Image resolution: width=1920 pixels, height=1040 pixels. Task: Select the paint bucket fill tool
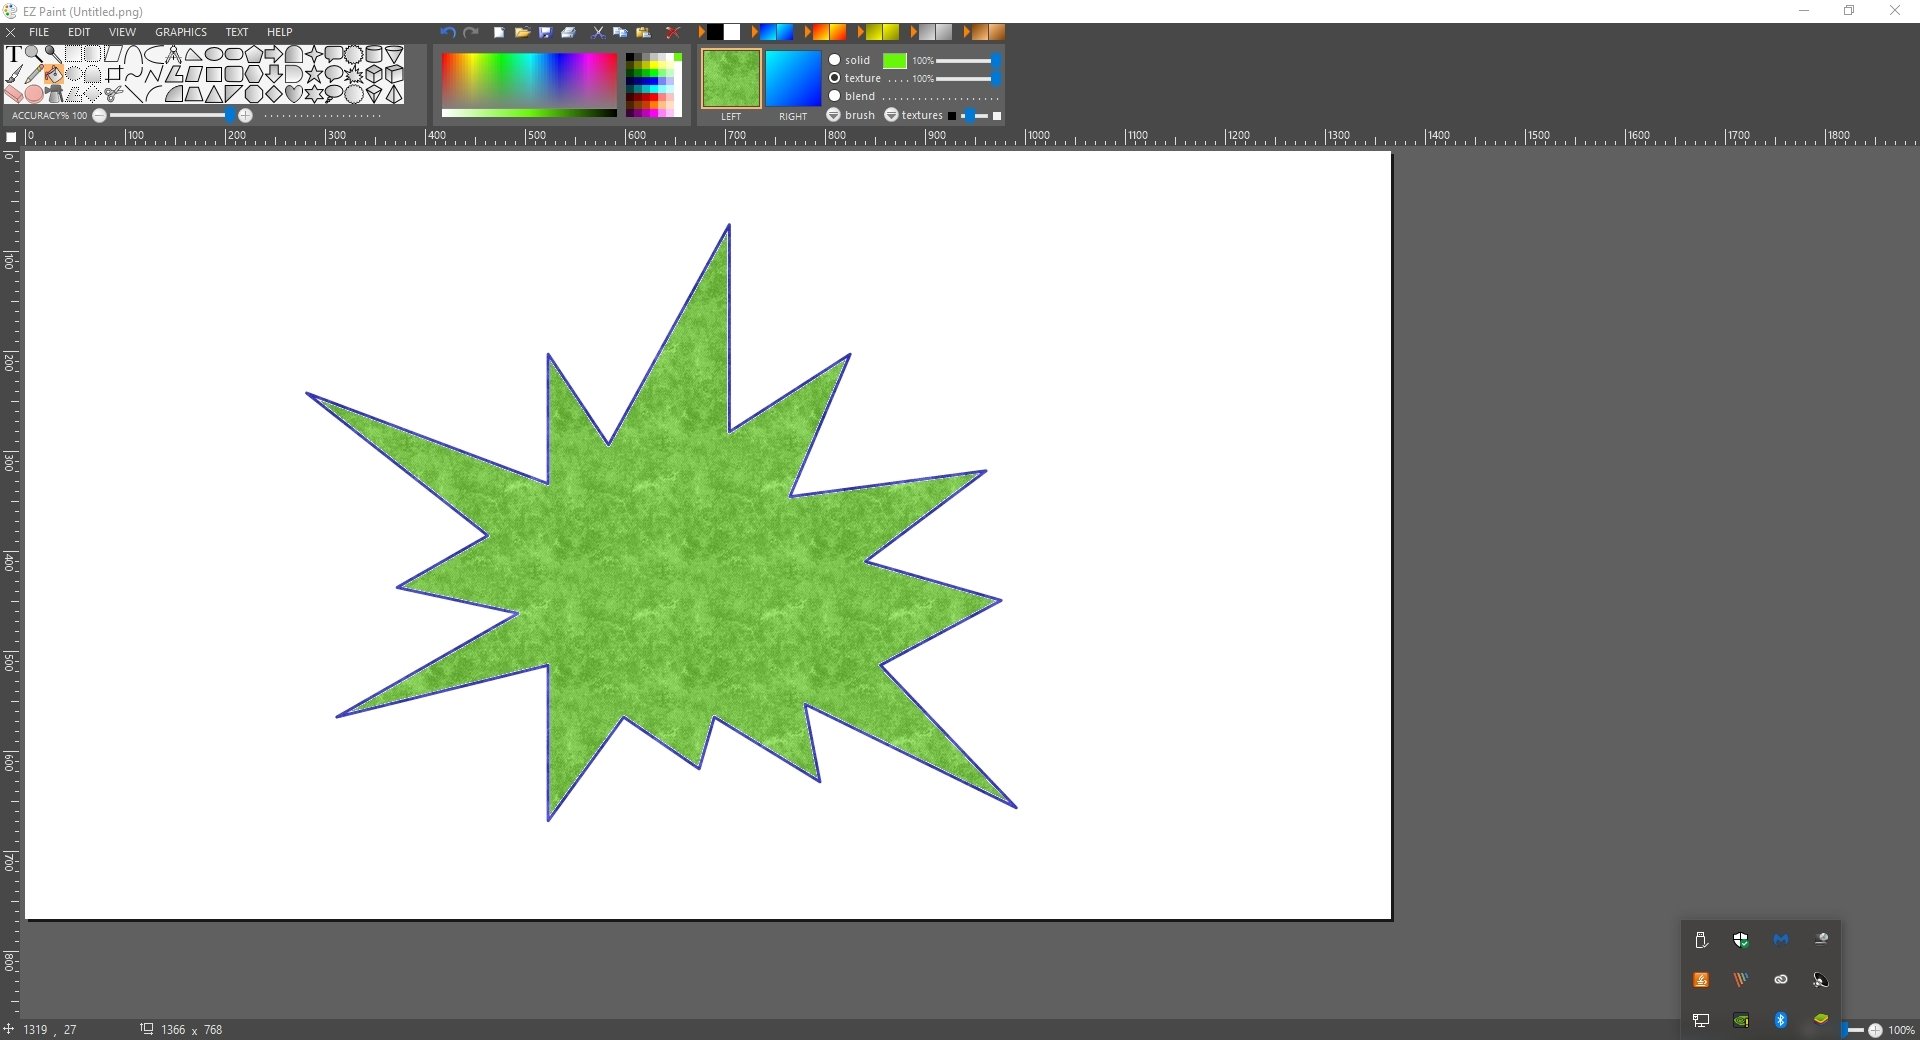54,74
